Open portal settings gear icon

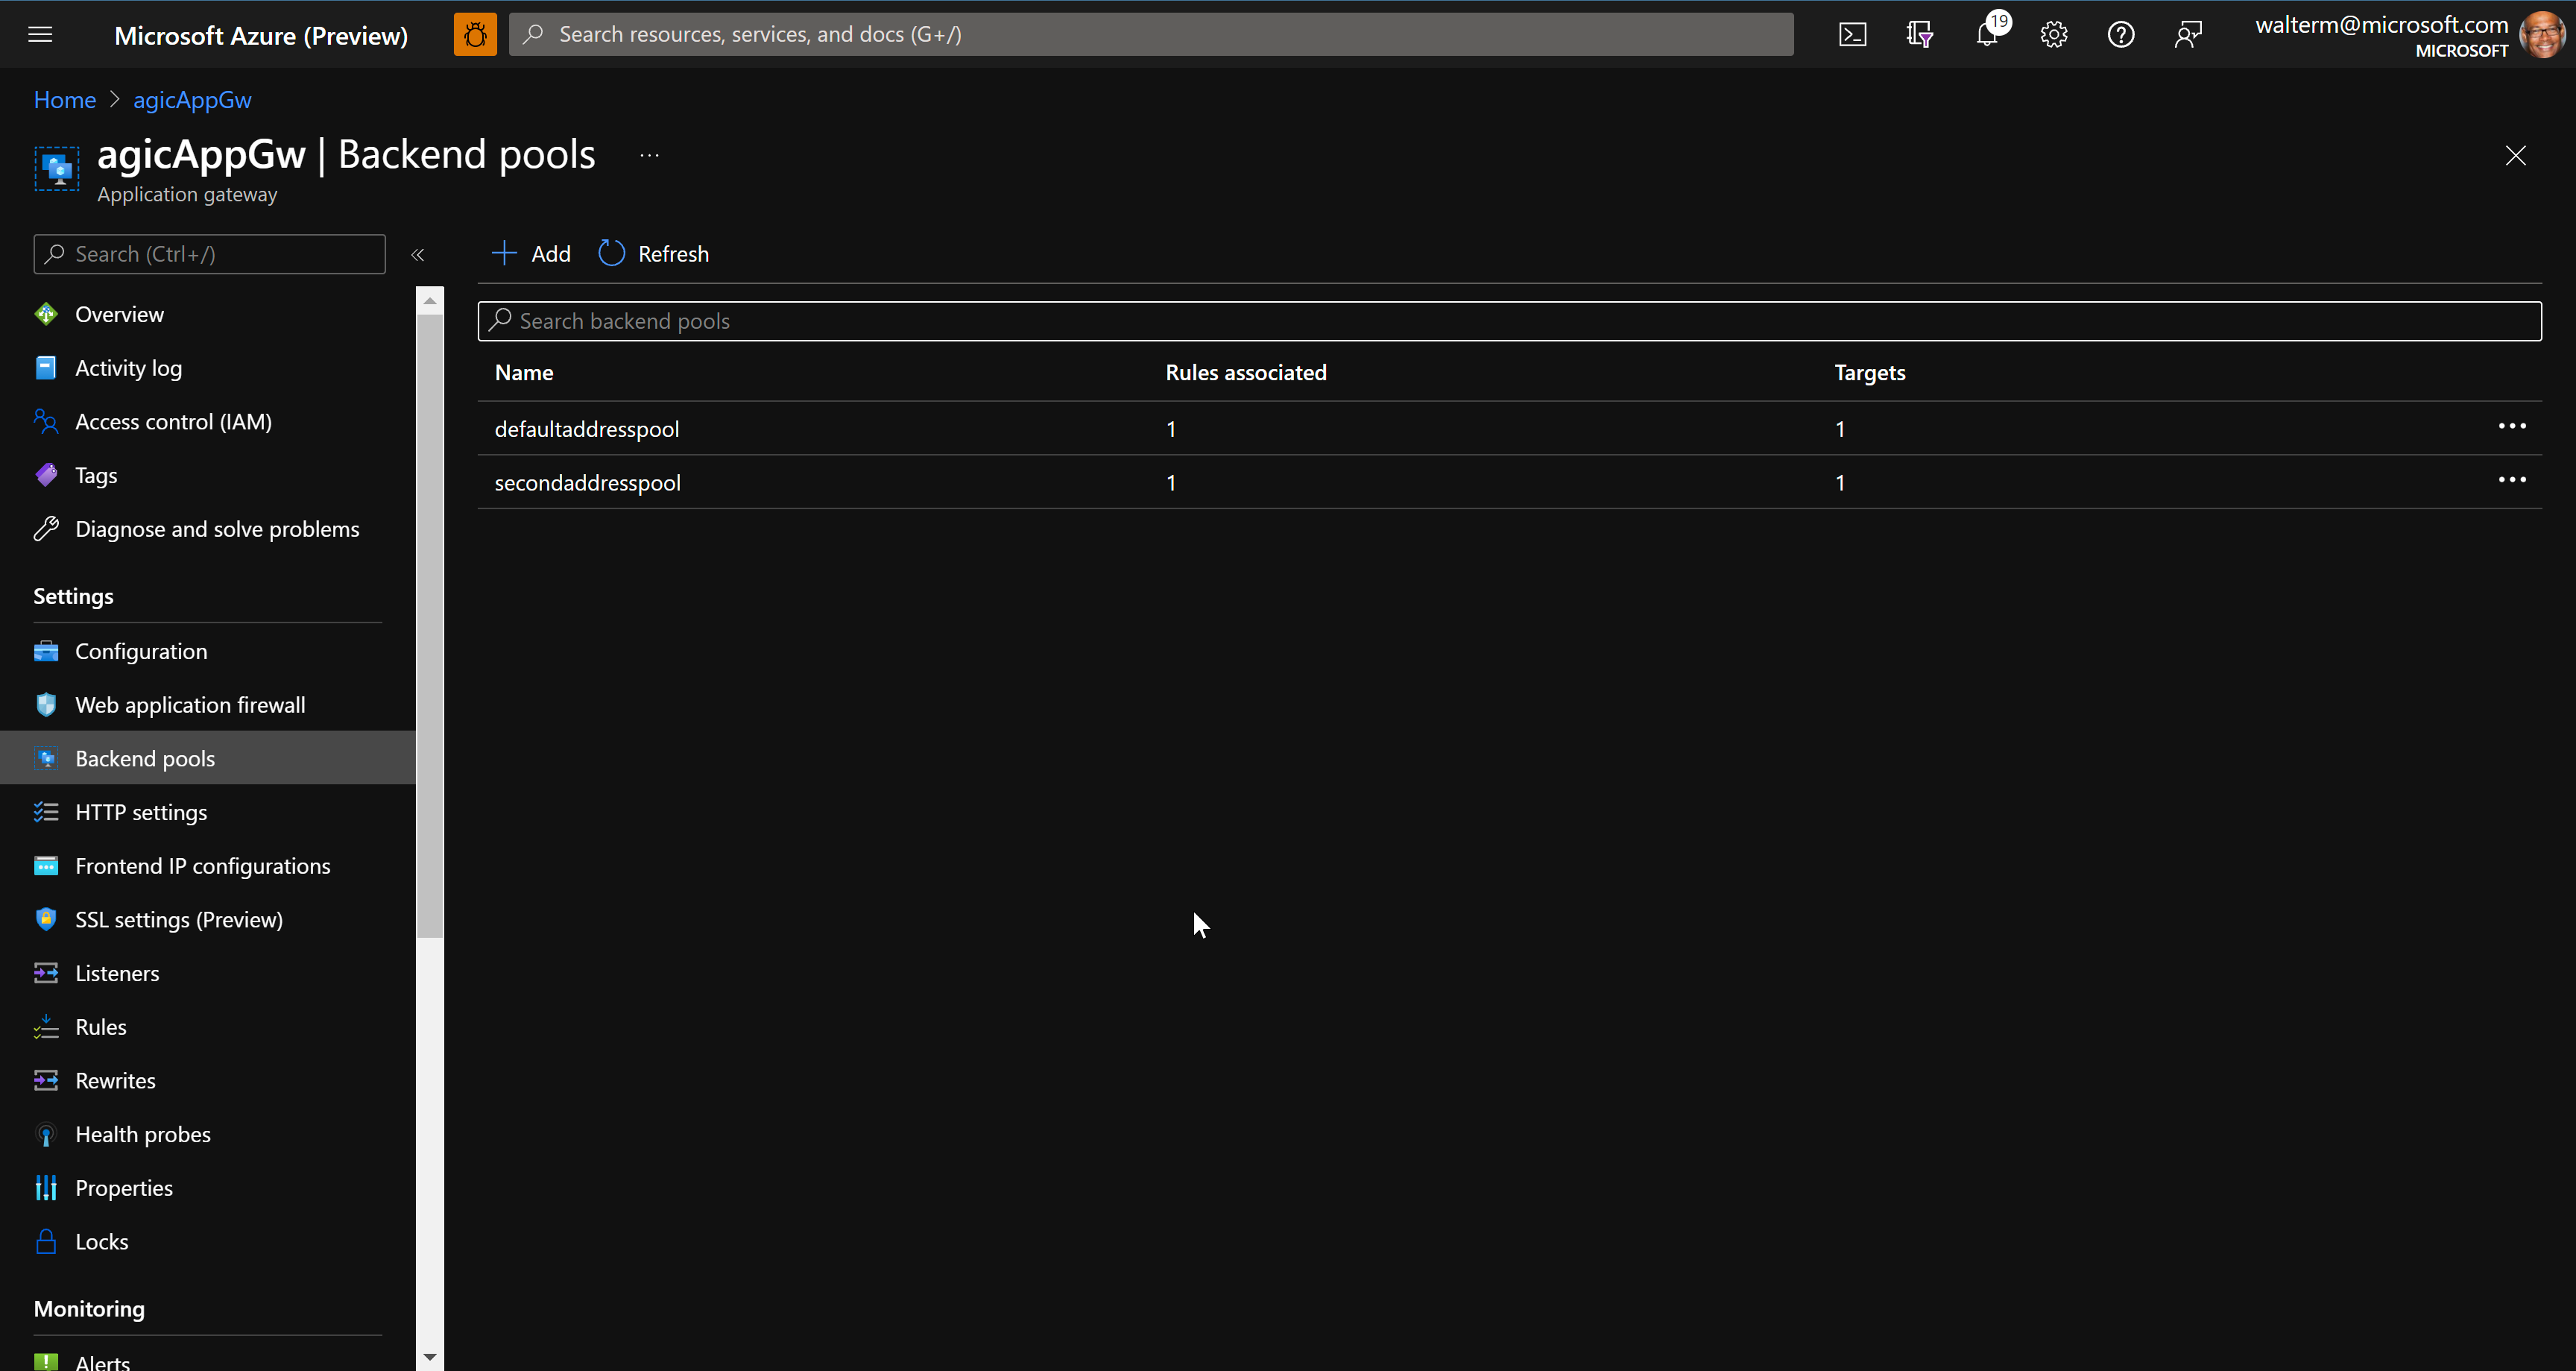pyautogui.click(x=2053, y=35)
